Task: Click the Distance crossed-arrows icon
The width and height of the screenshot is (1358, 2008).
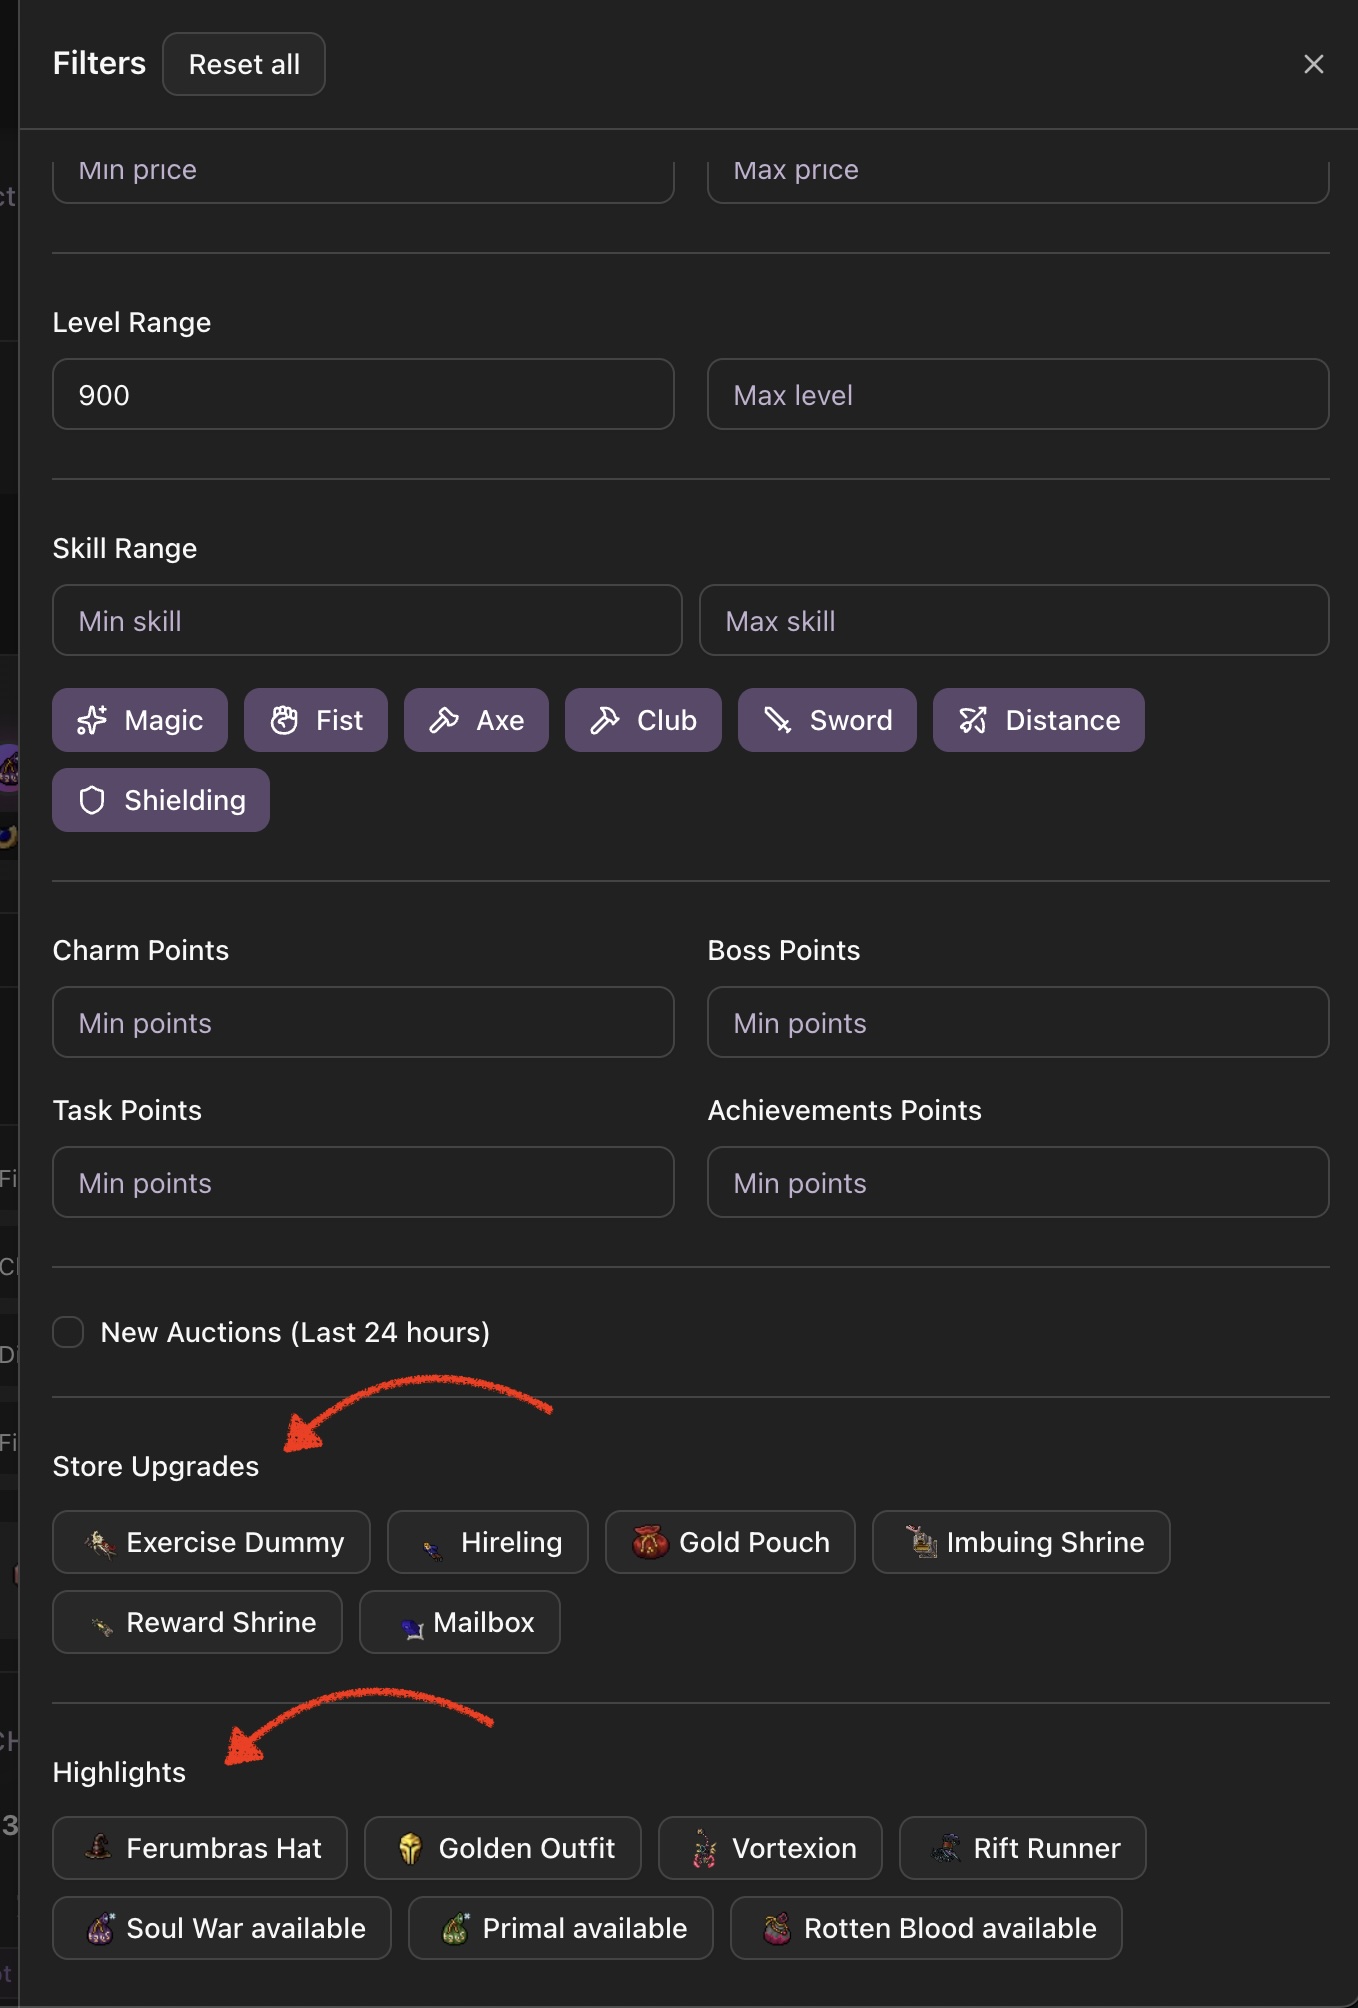Action: [973, 720]
